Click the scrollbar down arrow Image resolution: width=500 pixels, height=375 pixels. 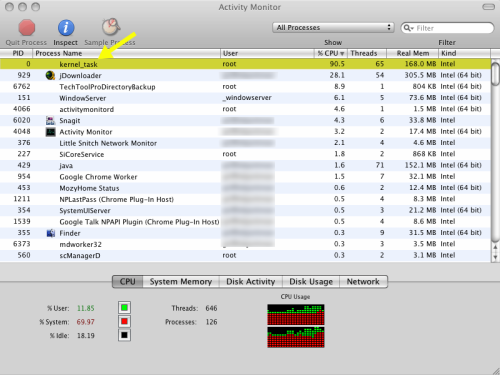[495, 257]
